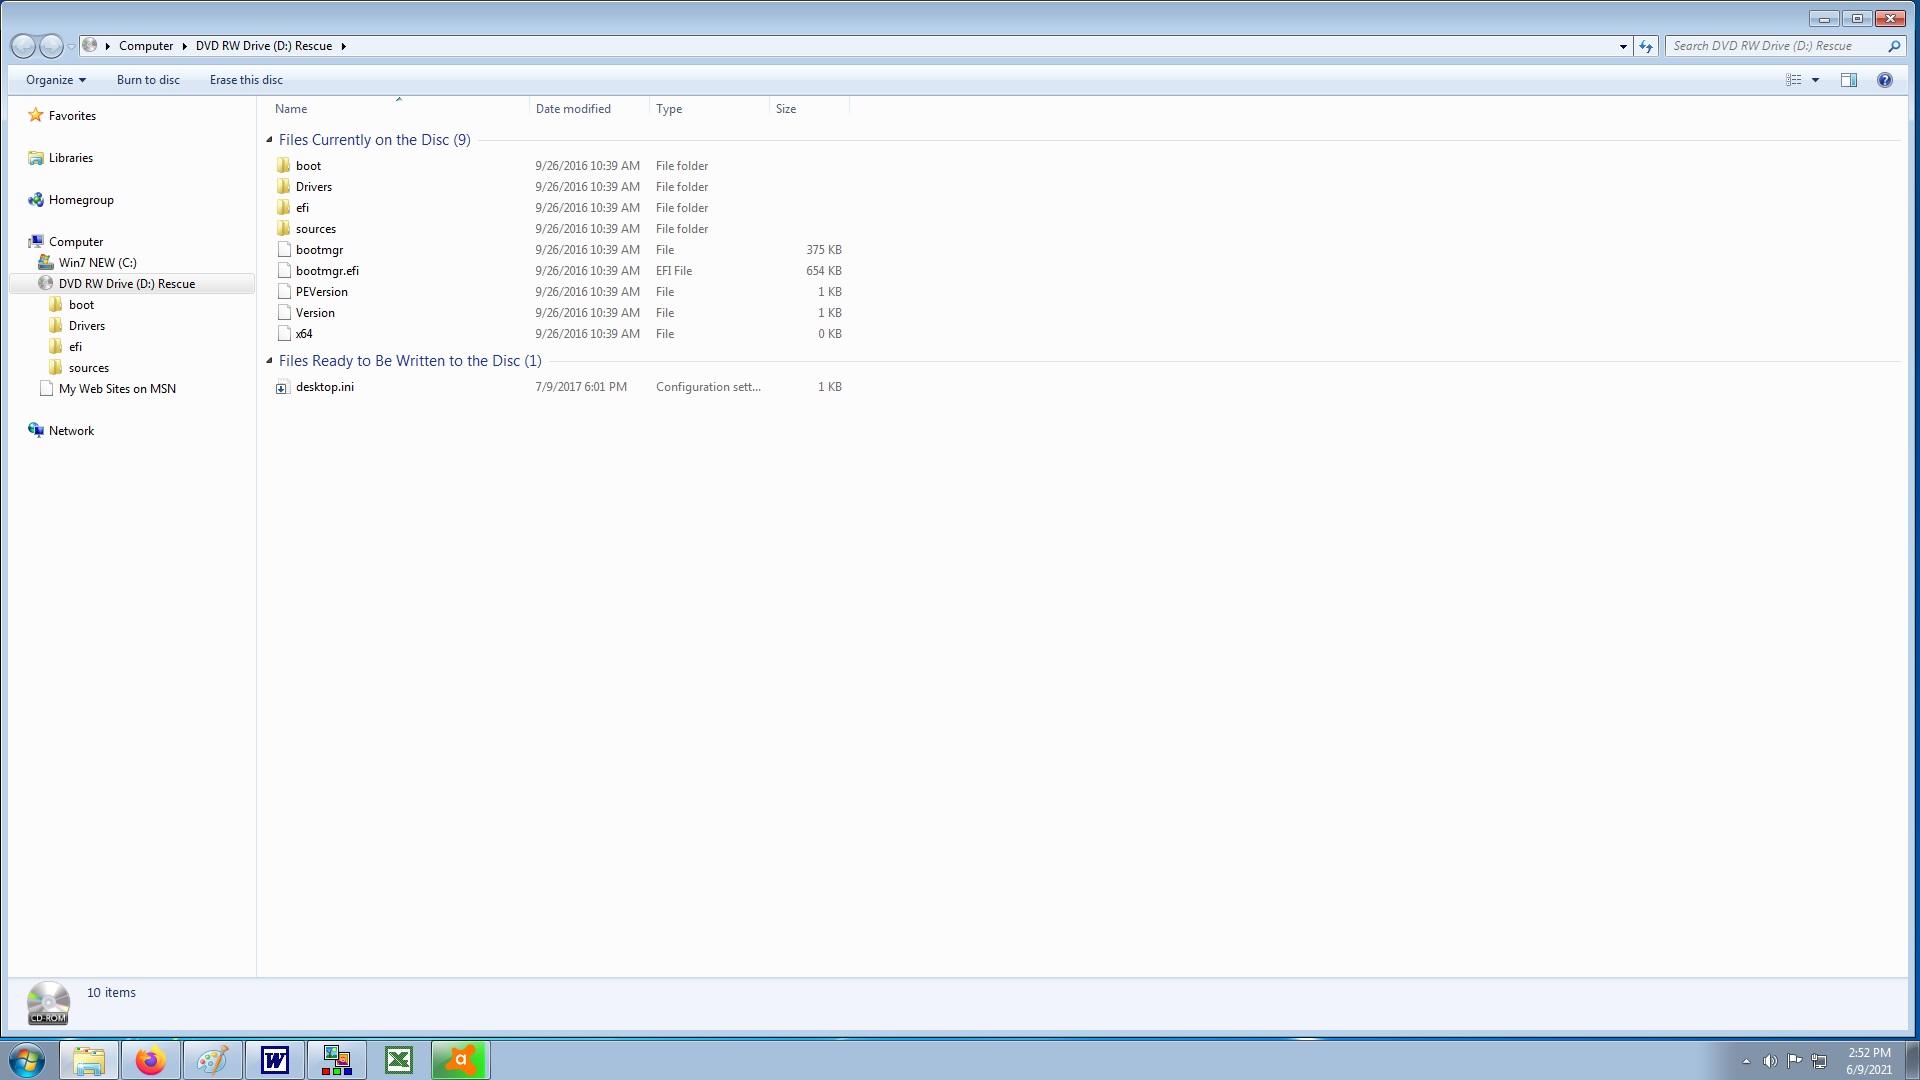
Task: Click the Change your view icon
Action: pos(1794,80)
